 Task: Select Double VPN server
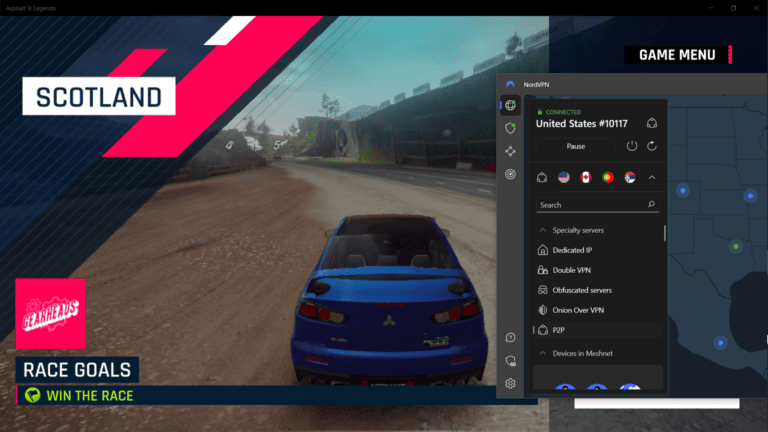tap(598, 270)
